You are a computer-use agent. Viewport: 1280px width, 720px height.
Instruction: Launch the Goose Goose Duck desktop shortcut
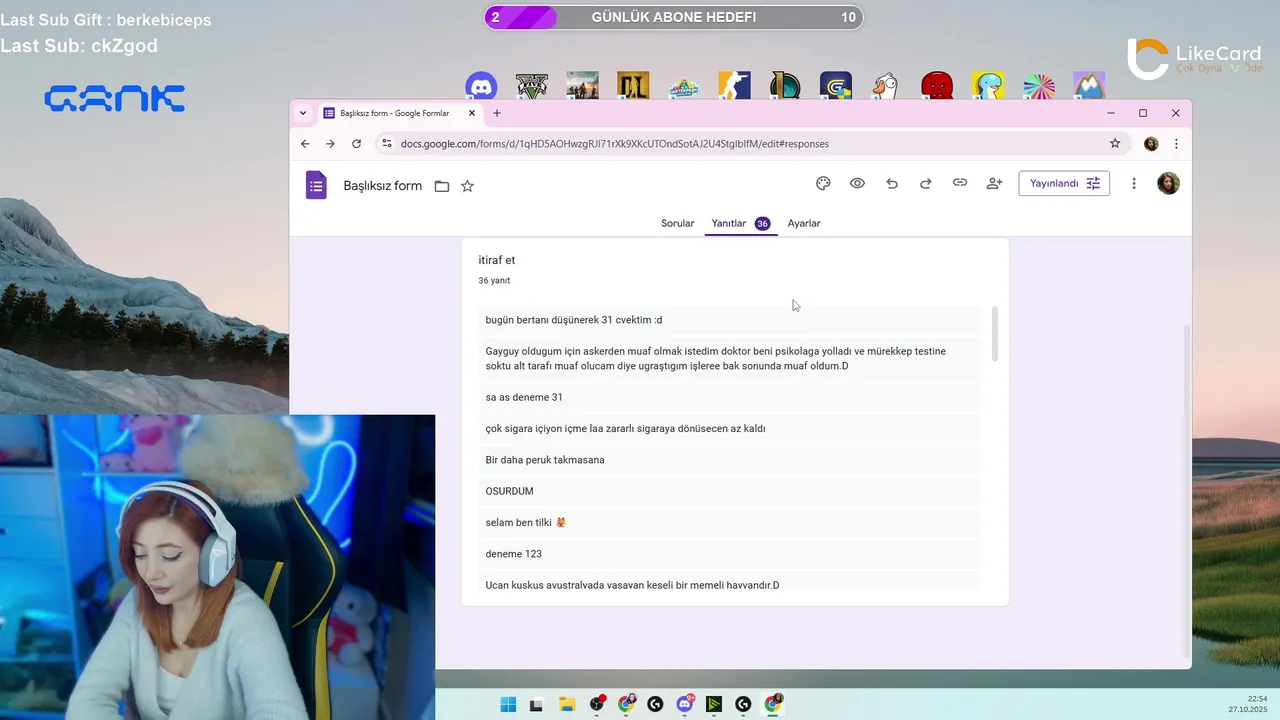click(x=886, y=86)
